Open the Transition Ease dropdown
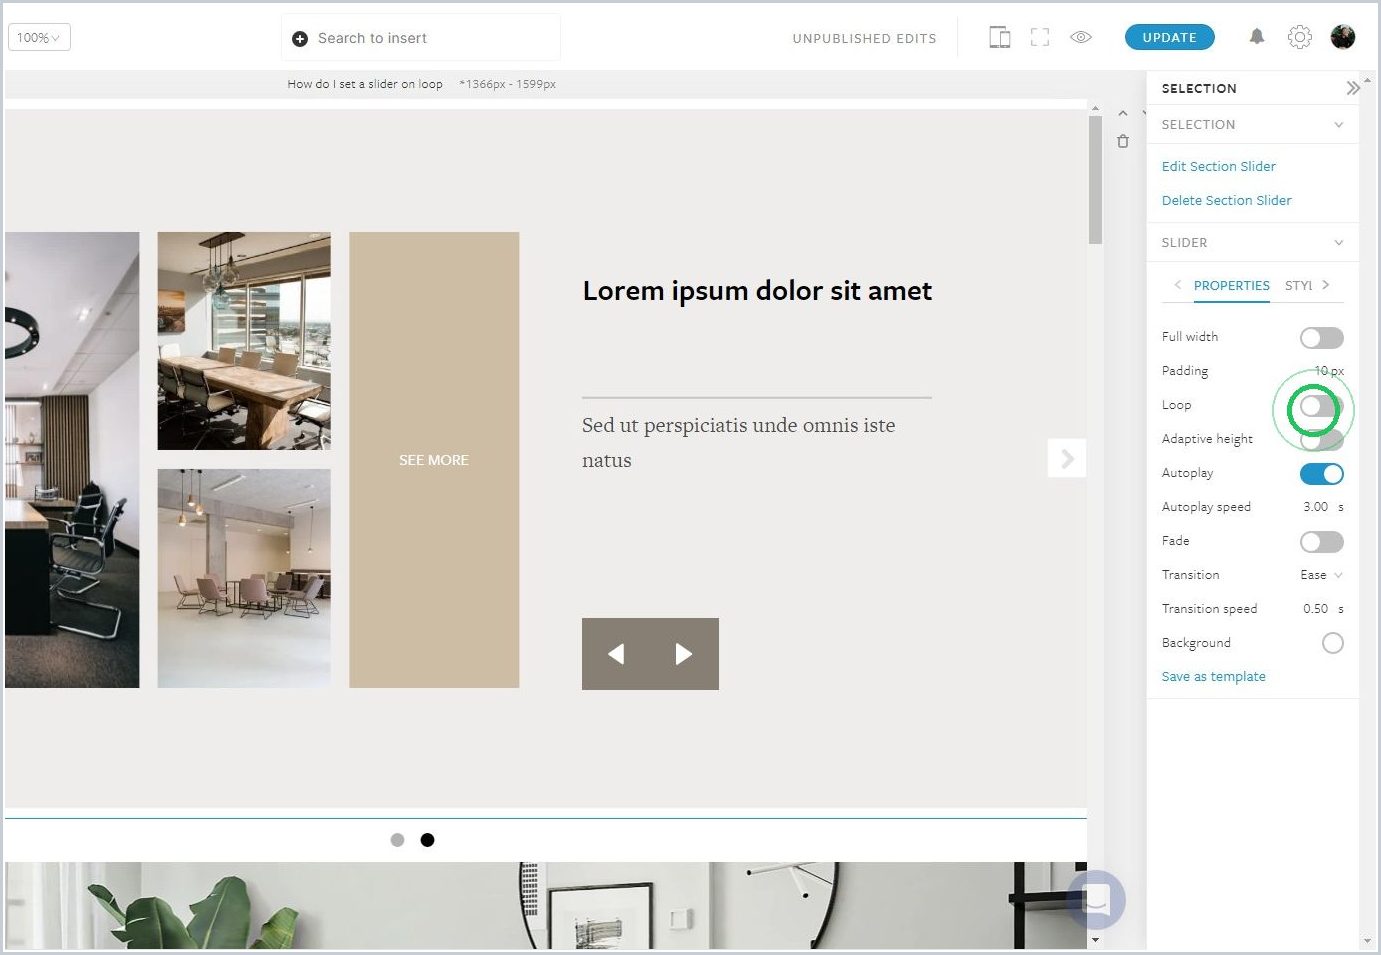 point(1321,575)
